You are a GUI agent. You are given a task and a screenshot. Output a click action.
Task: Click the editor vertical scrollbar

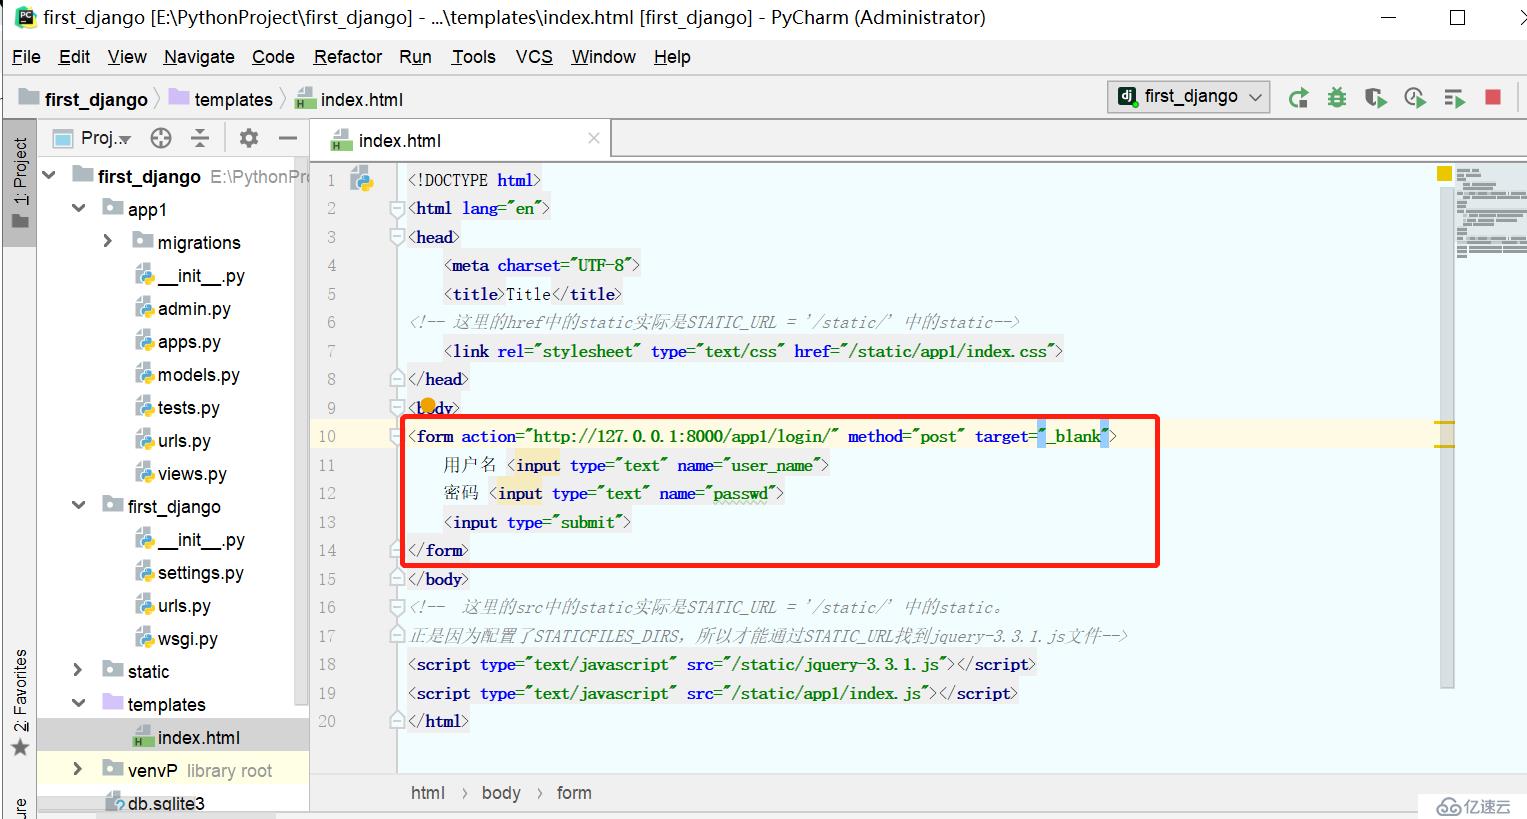tap(1447, 440)
